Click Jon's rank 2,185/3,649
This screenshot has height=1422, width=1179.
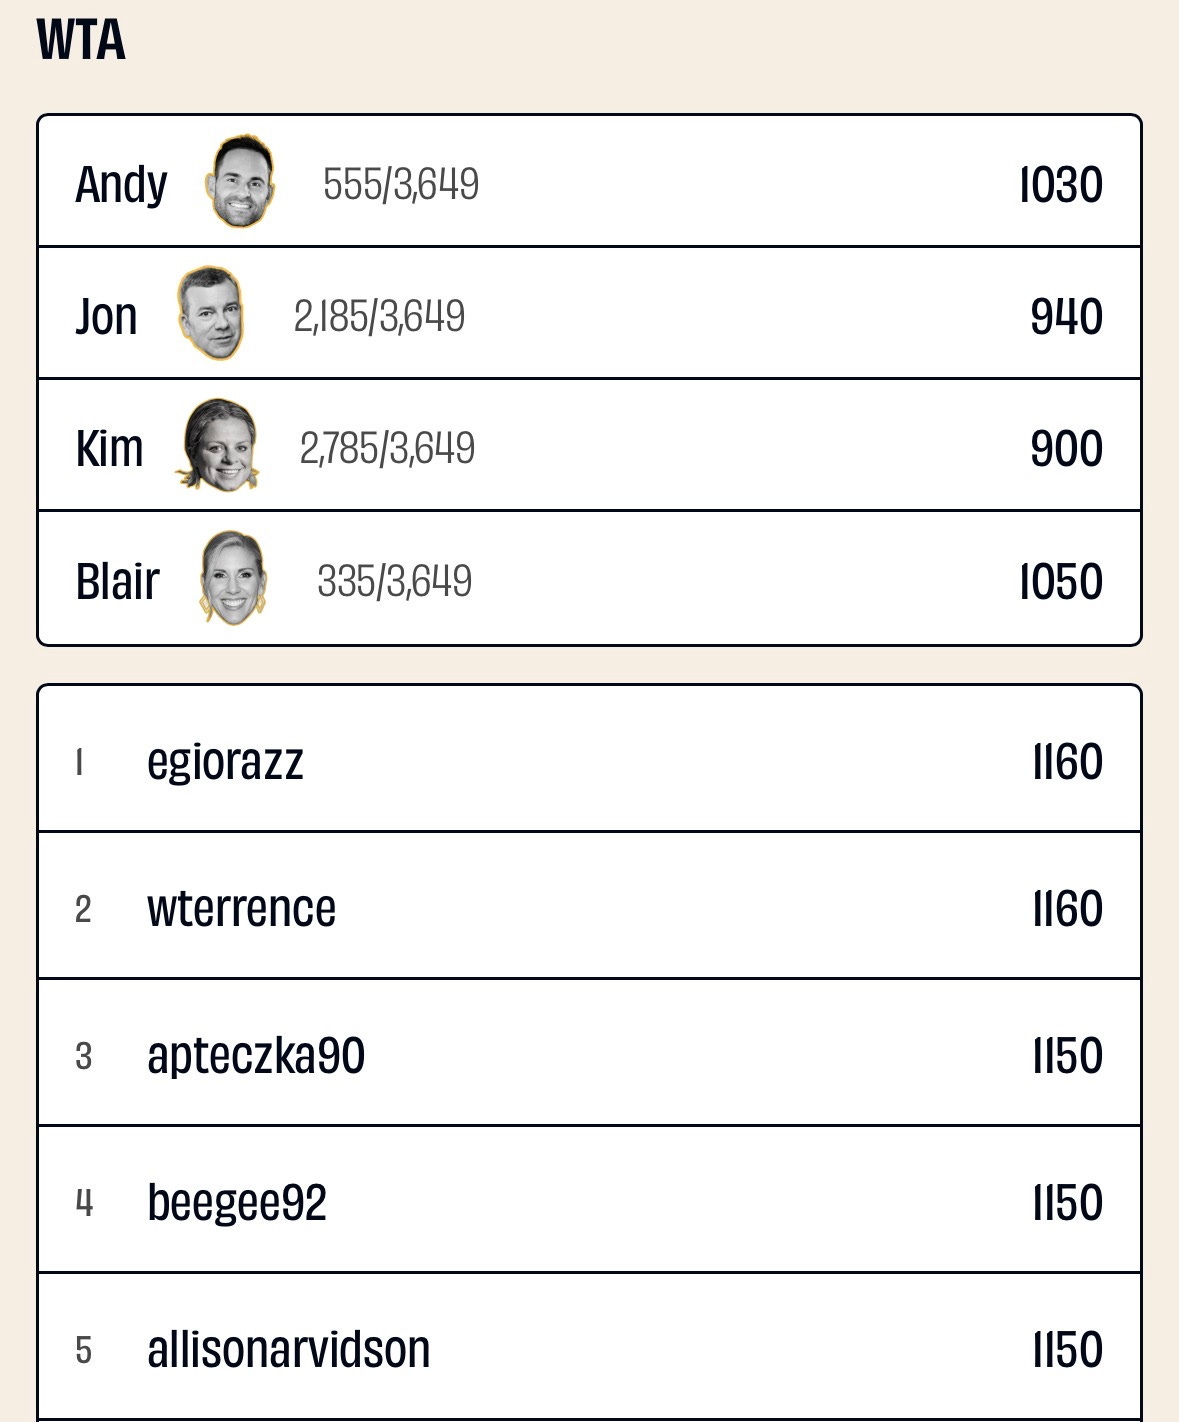379,316
